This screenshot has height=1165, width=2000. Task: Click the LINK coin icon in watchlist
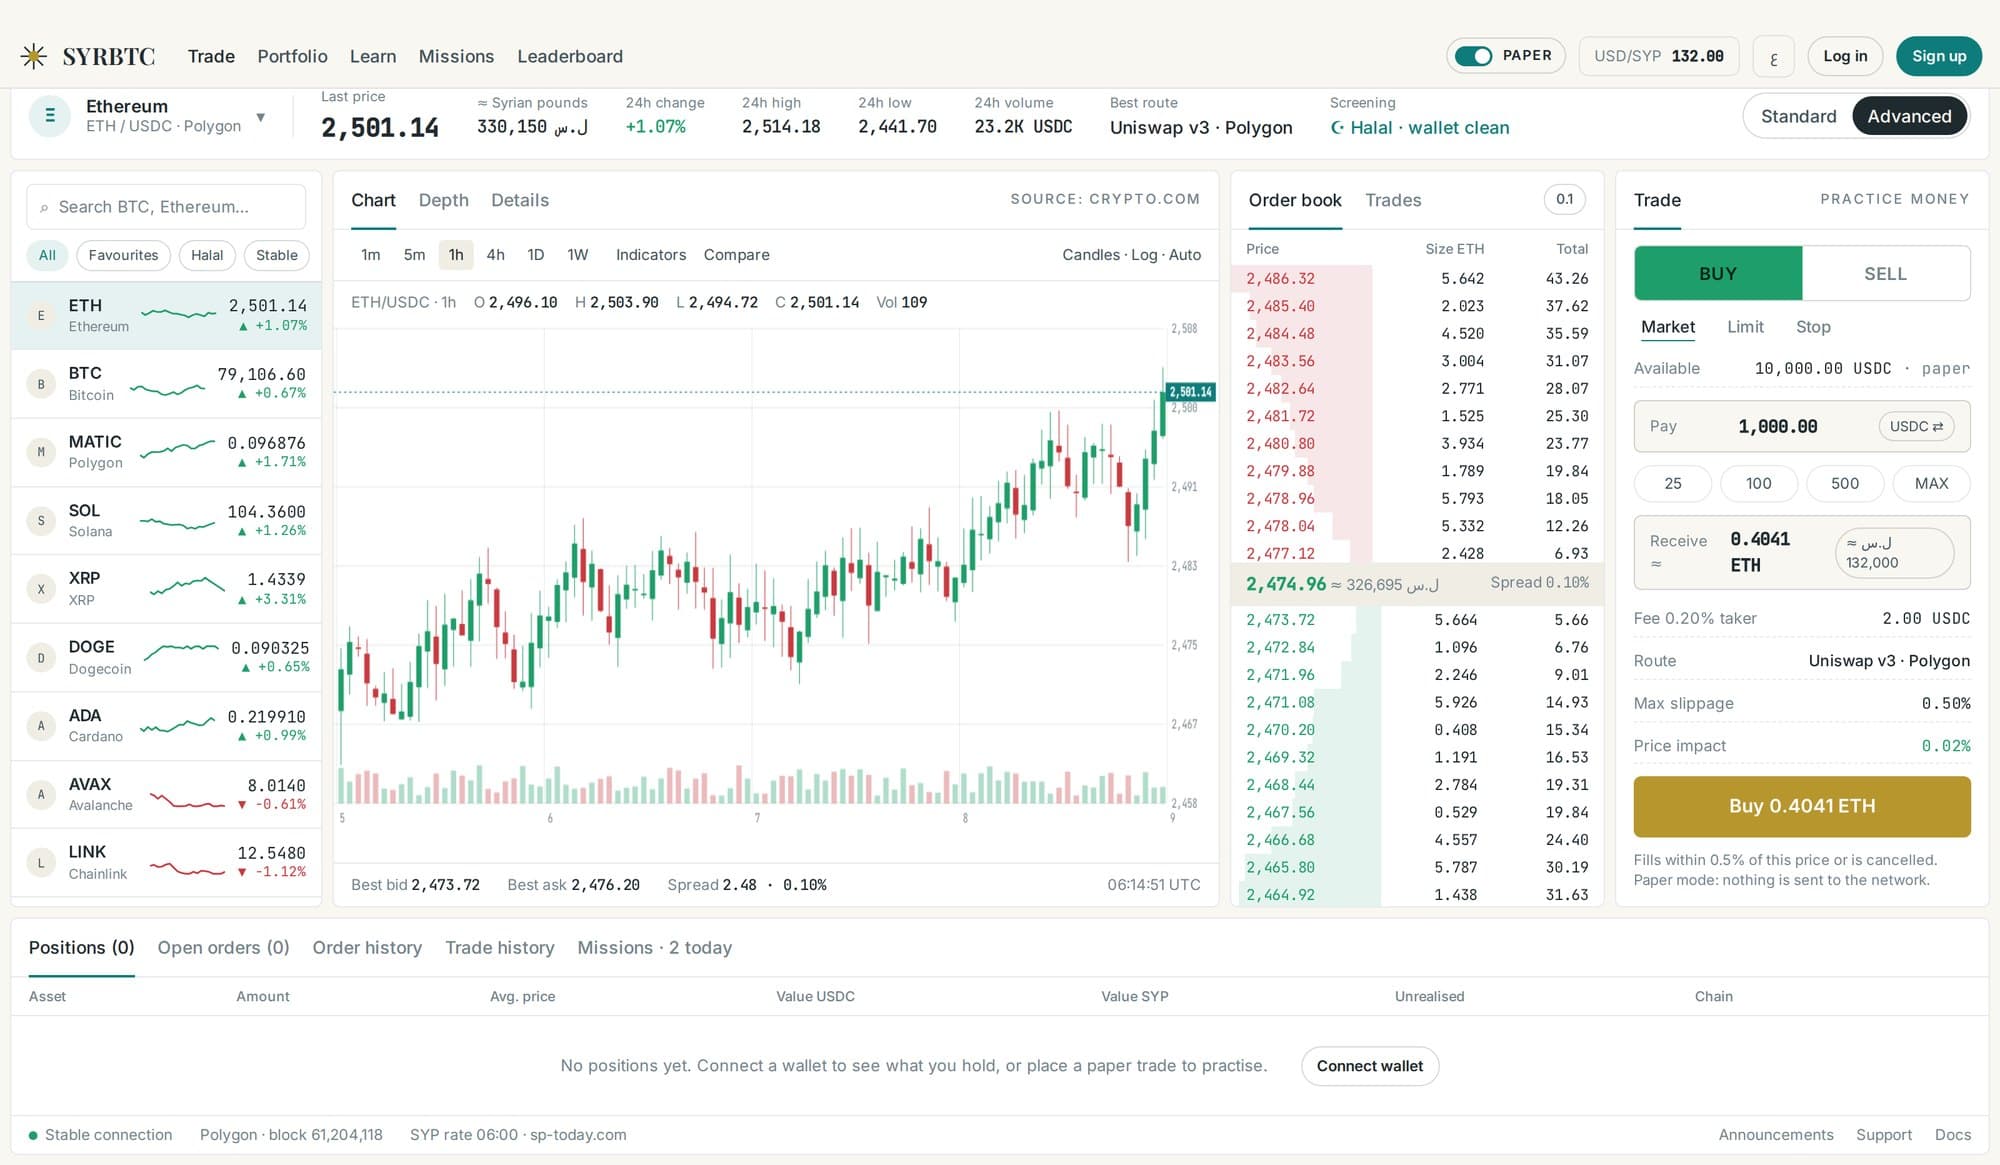(x=41, y=863)
